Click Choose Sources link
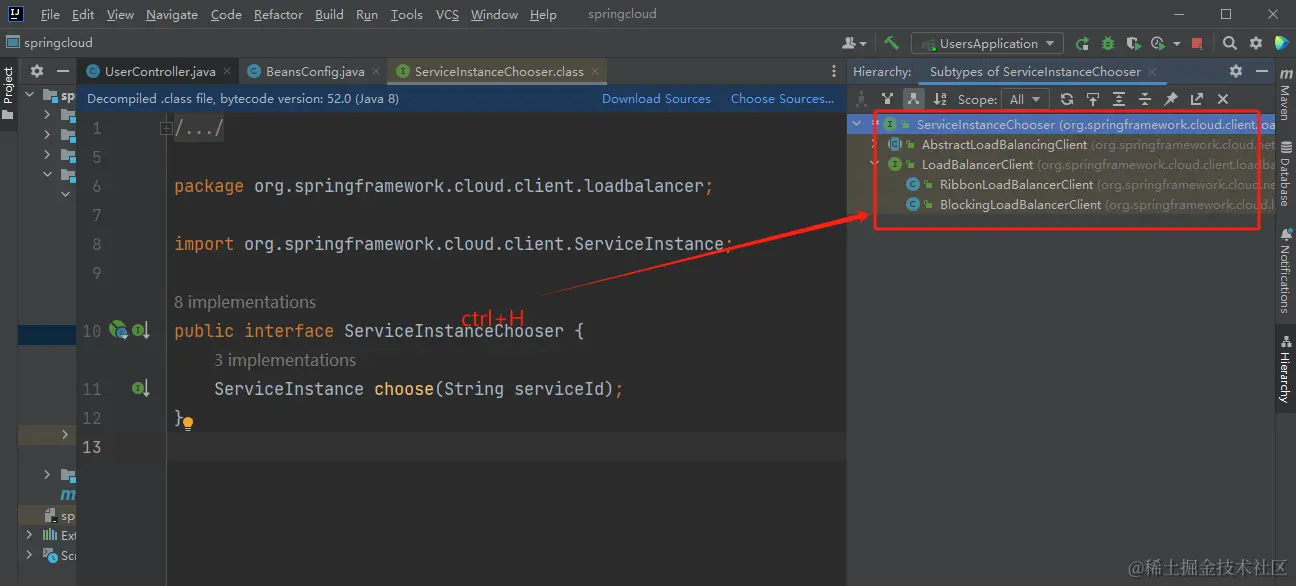 (782, 99)
